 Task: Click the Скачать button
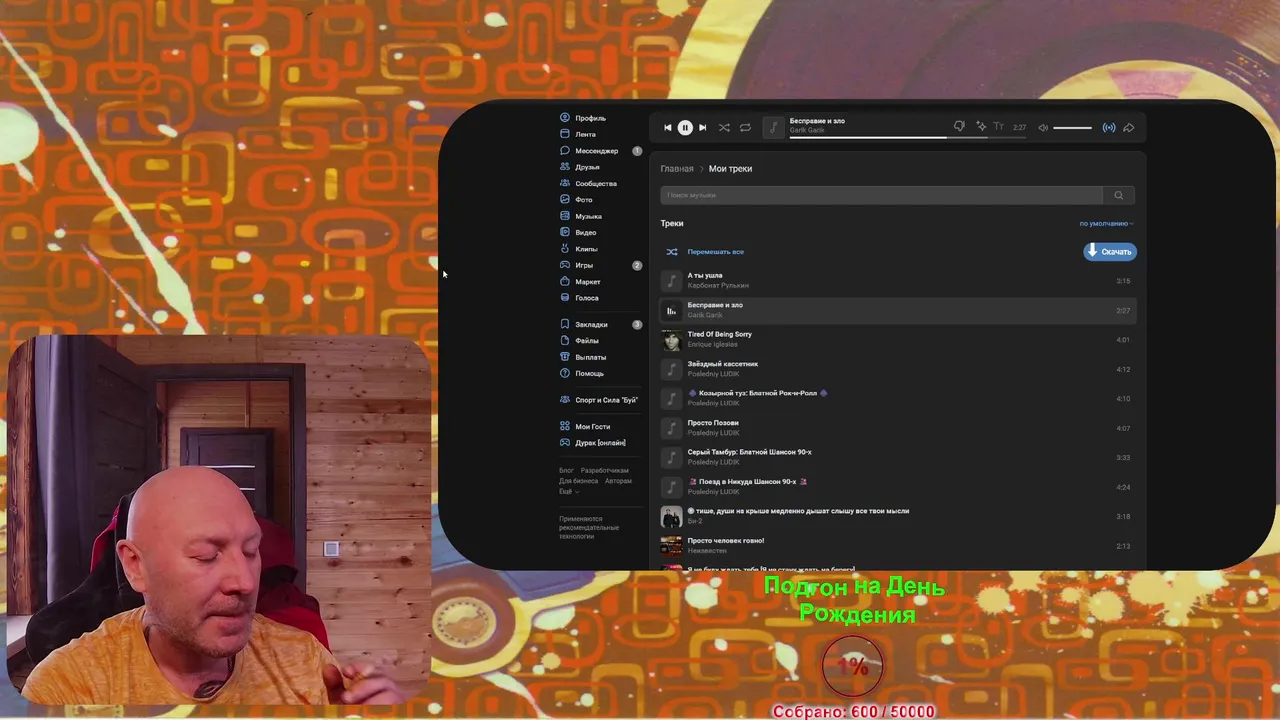[1110, 252]
